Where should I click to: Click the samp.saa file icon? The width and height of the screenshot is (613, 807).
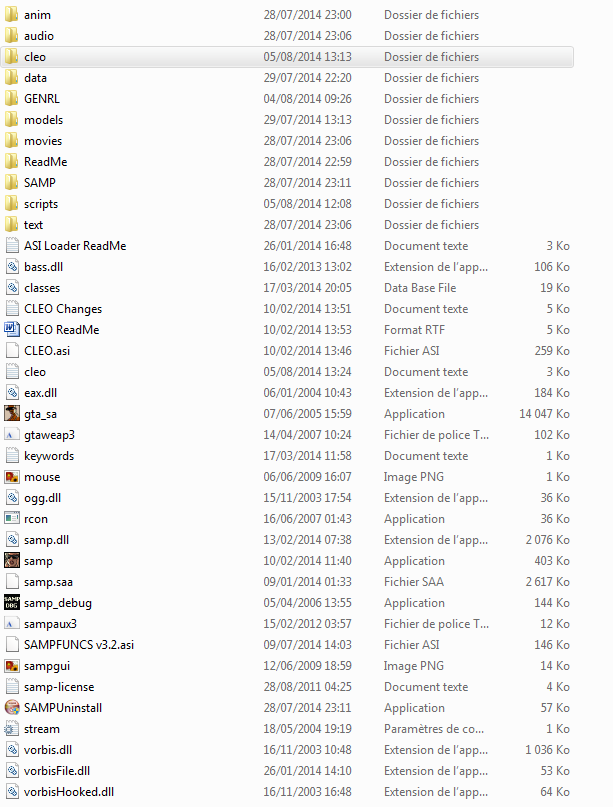[x=12, y=582]
